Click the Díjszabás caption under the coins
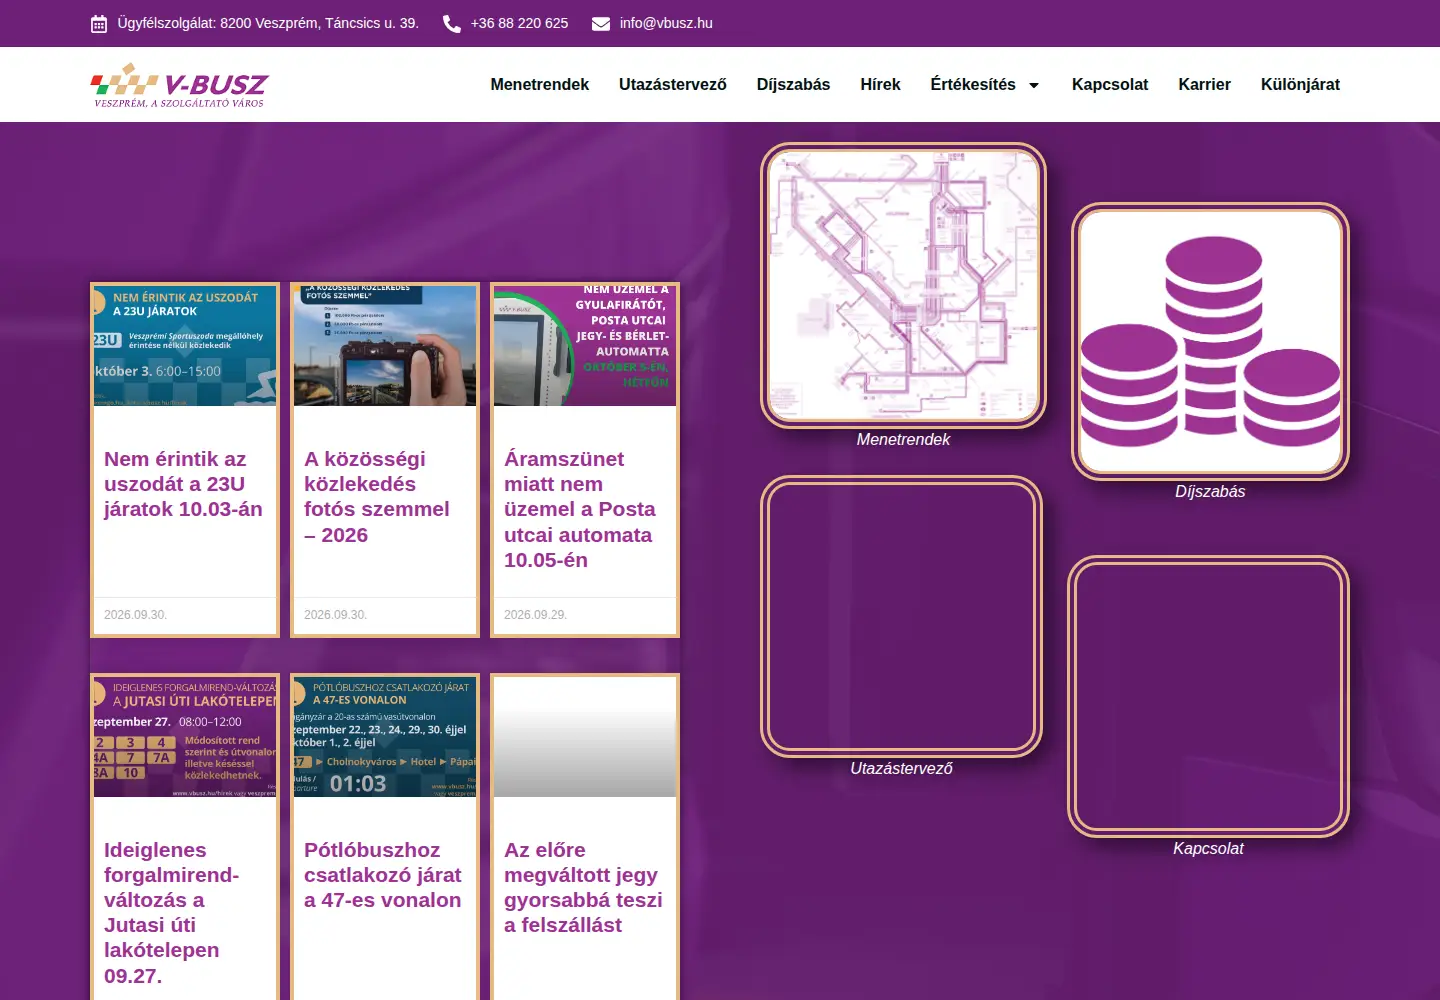 (x=1210, y=492)
